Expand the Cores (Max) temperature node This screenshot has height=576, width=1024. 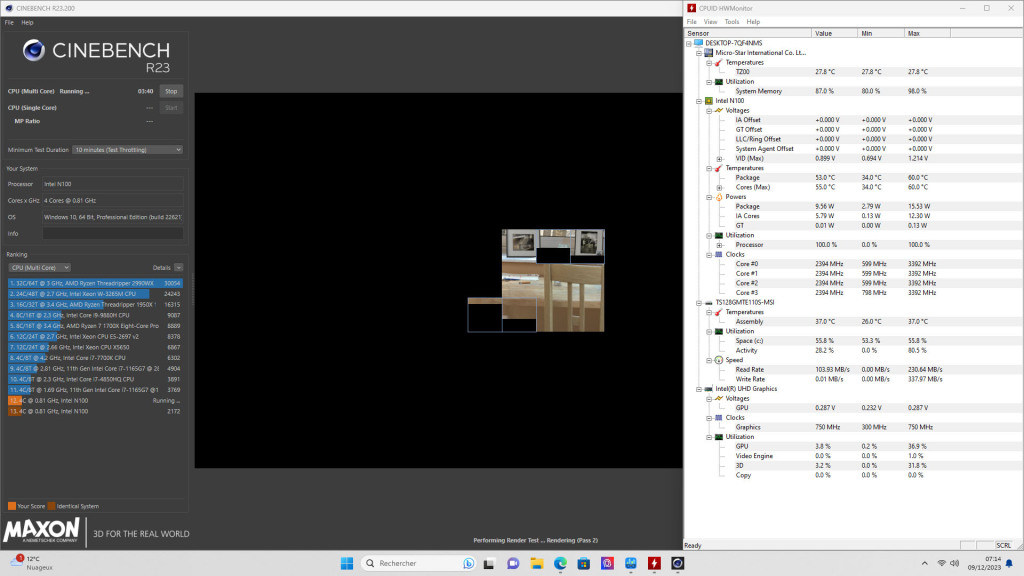720,187
